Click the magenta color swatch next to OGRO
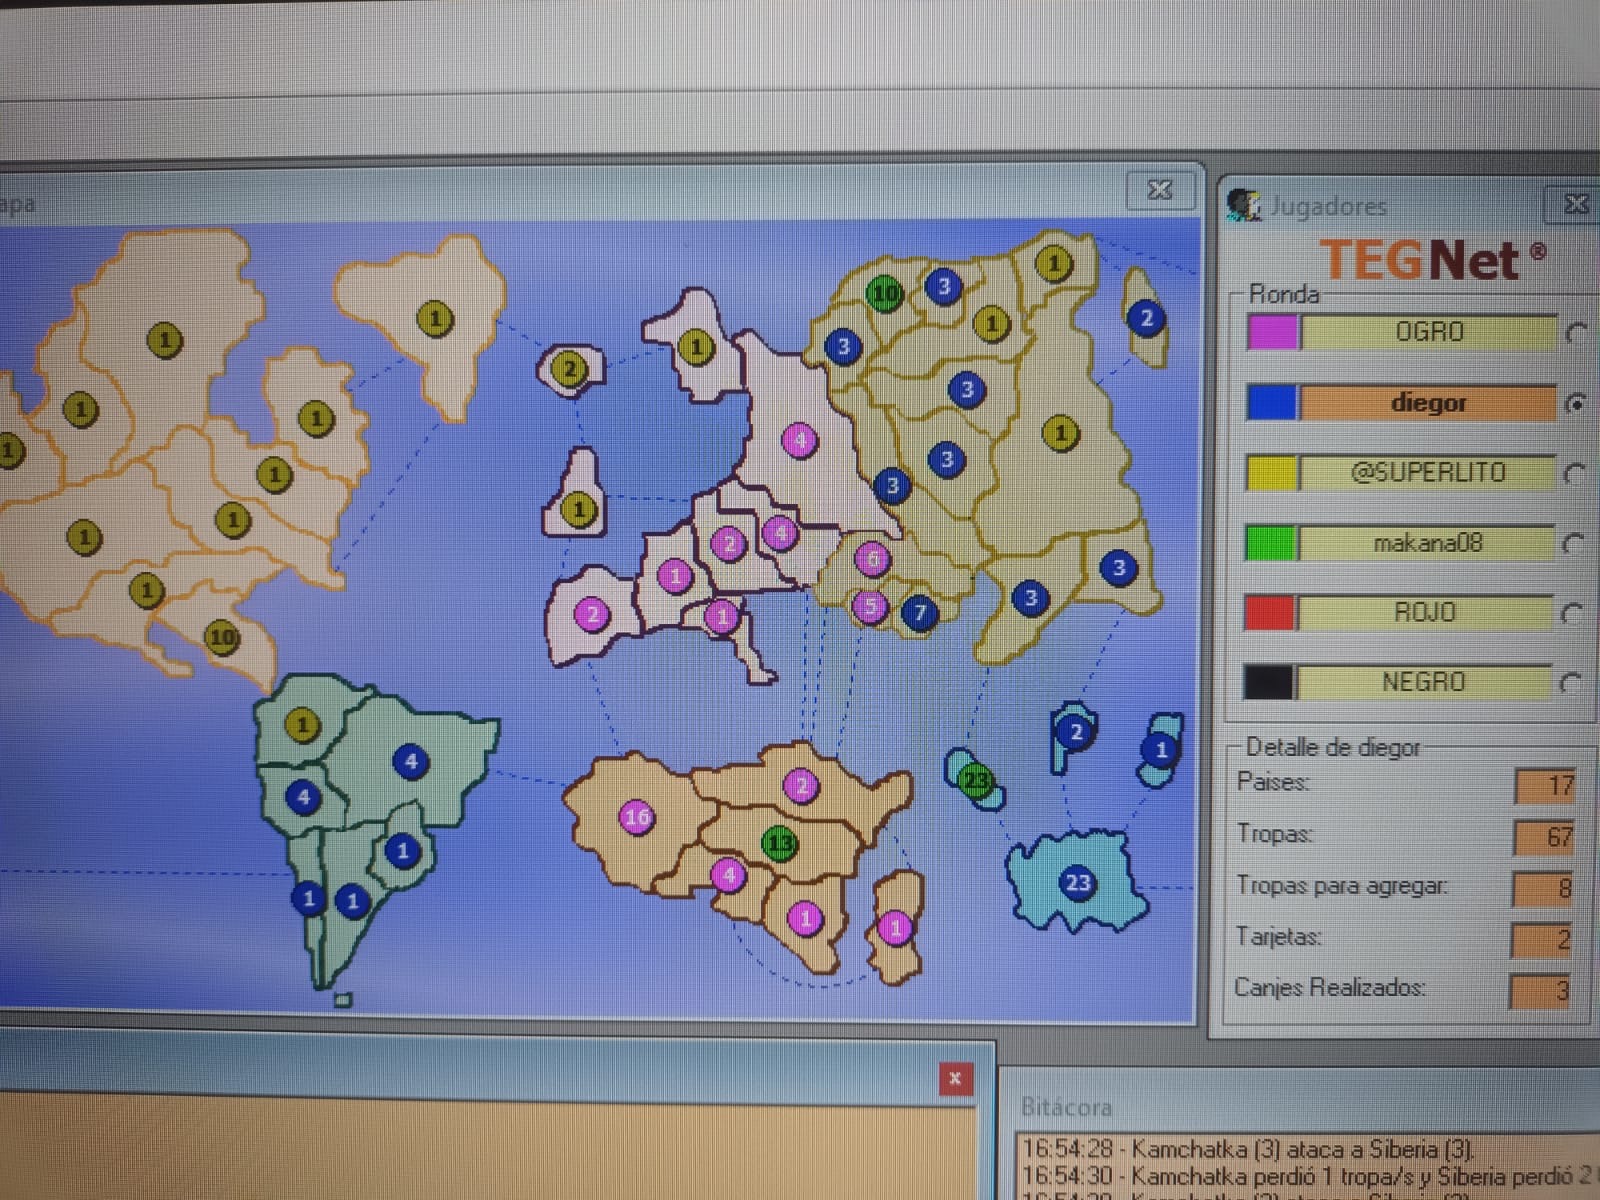The width and height of the screenshot is (1600, 1200). click(1272, 332)
